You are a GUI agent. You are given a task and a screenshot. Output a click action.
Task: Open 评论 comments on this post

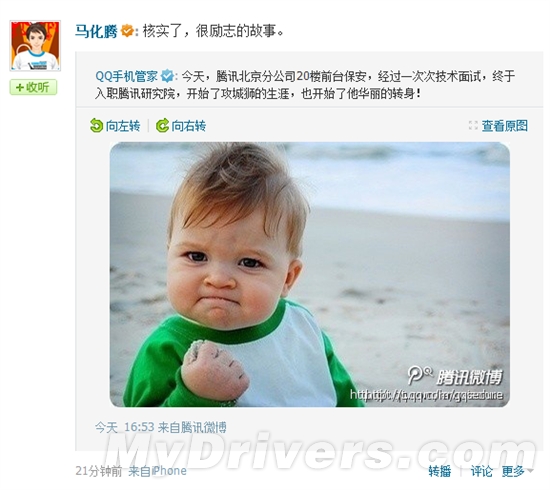(481, 471)
